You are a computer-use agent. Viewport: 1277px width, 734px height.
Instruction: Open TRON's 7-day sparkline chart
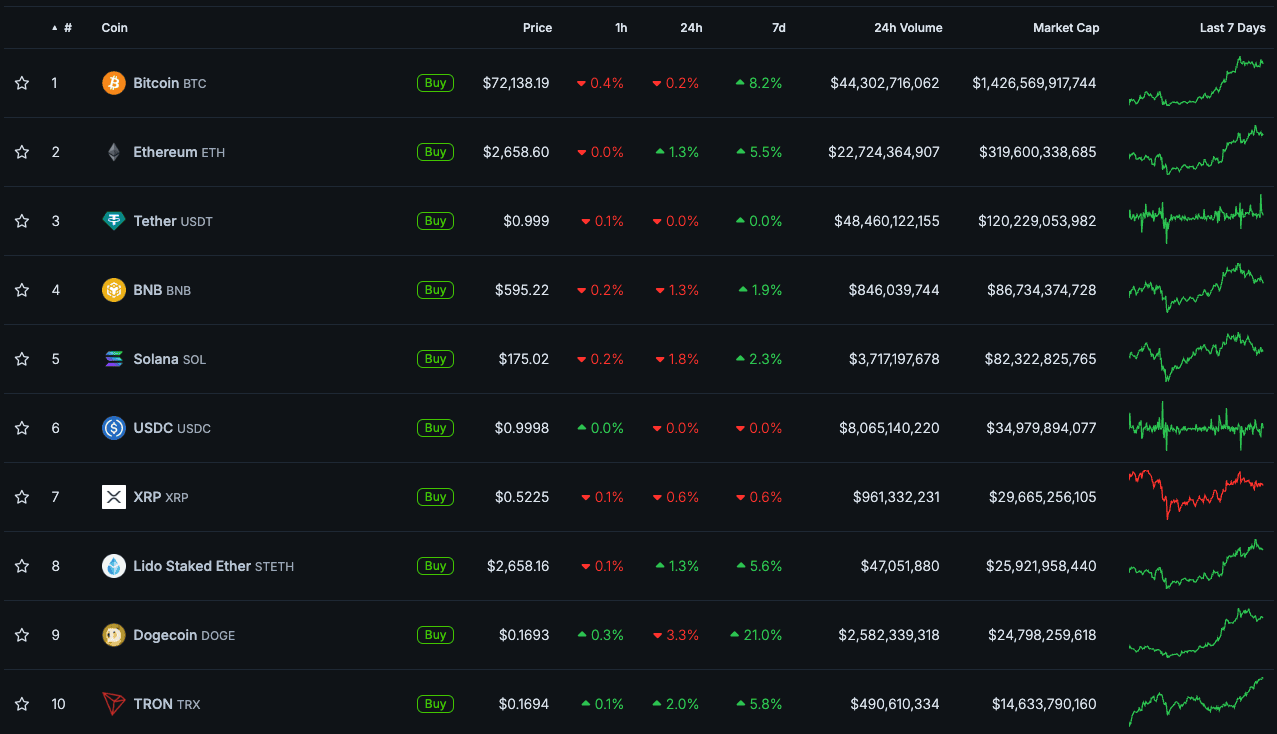coord(1196,702)
